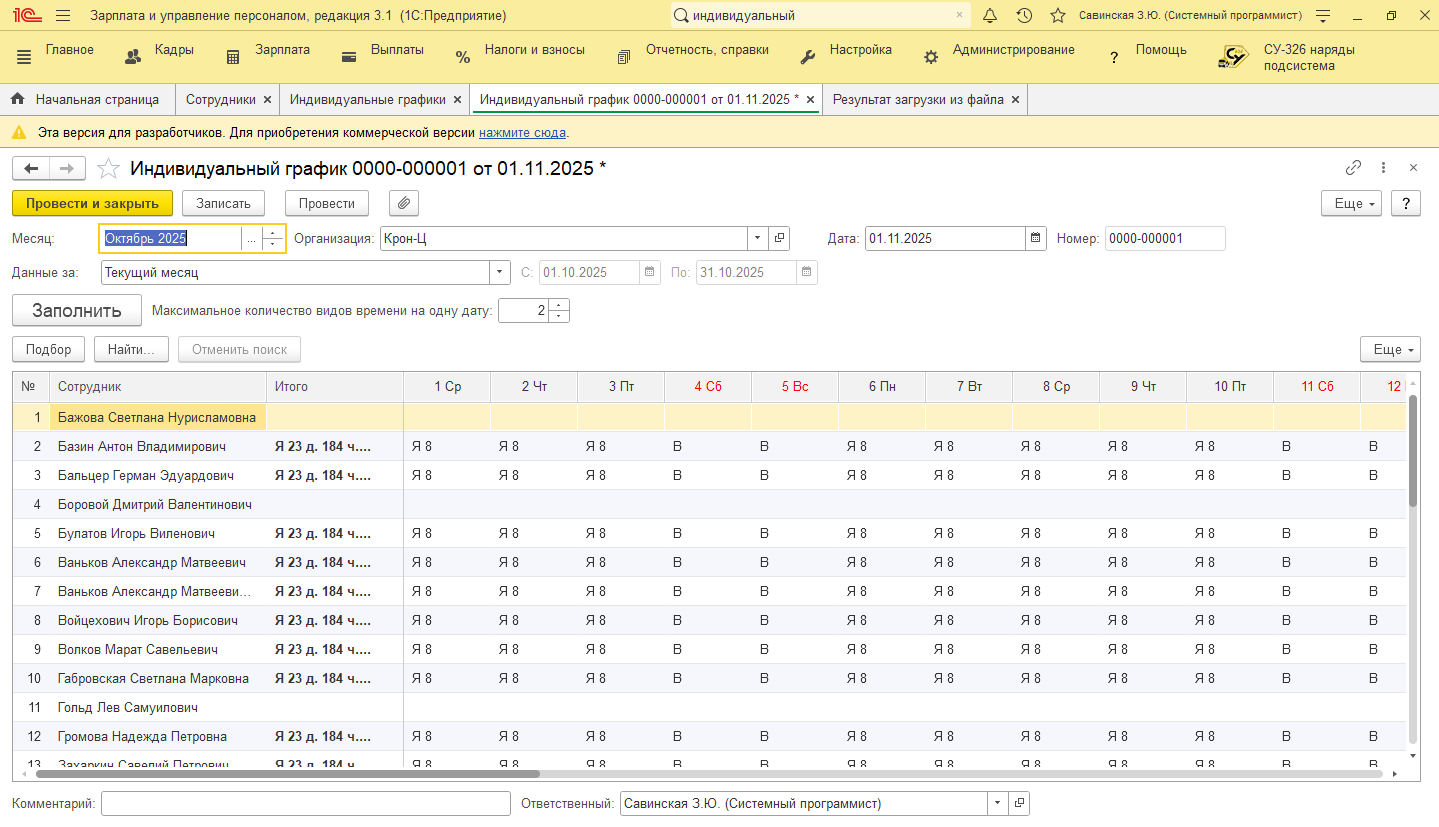Viewport: 1439px width, 827px height.
Task: Increase maximum time types count spinner
Action: 559,305
